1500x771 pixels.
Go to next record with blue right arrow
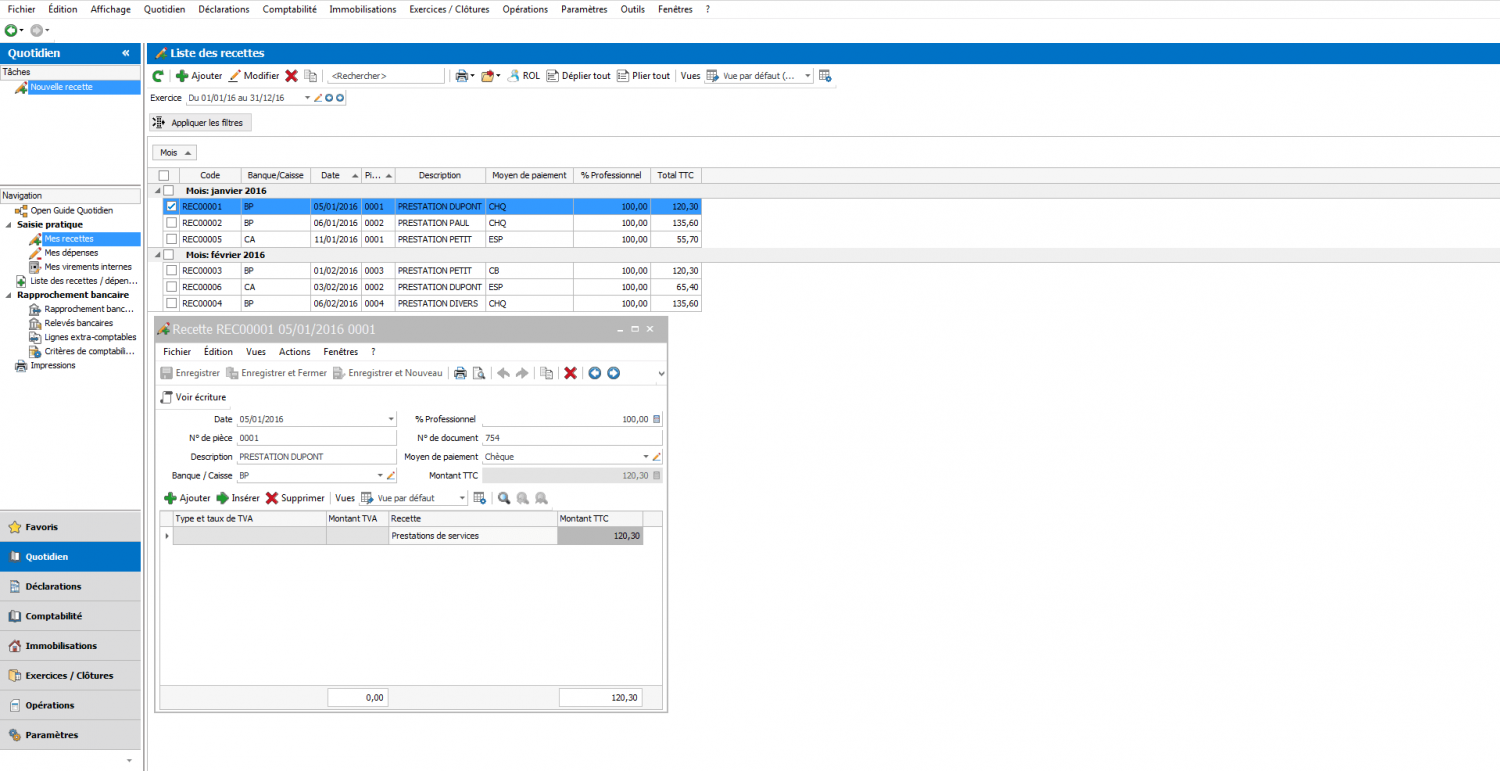click(613, 373)
